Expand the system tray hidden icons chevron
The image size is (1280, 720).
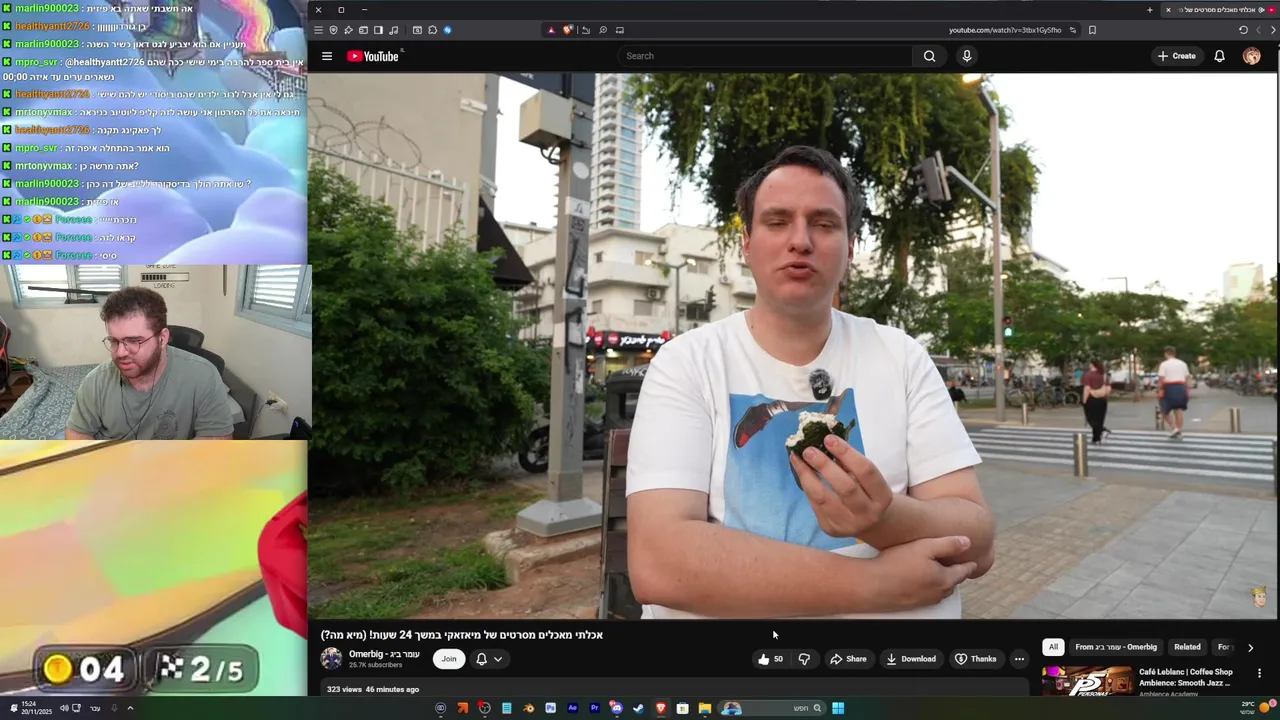coord(130,708)
